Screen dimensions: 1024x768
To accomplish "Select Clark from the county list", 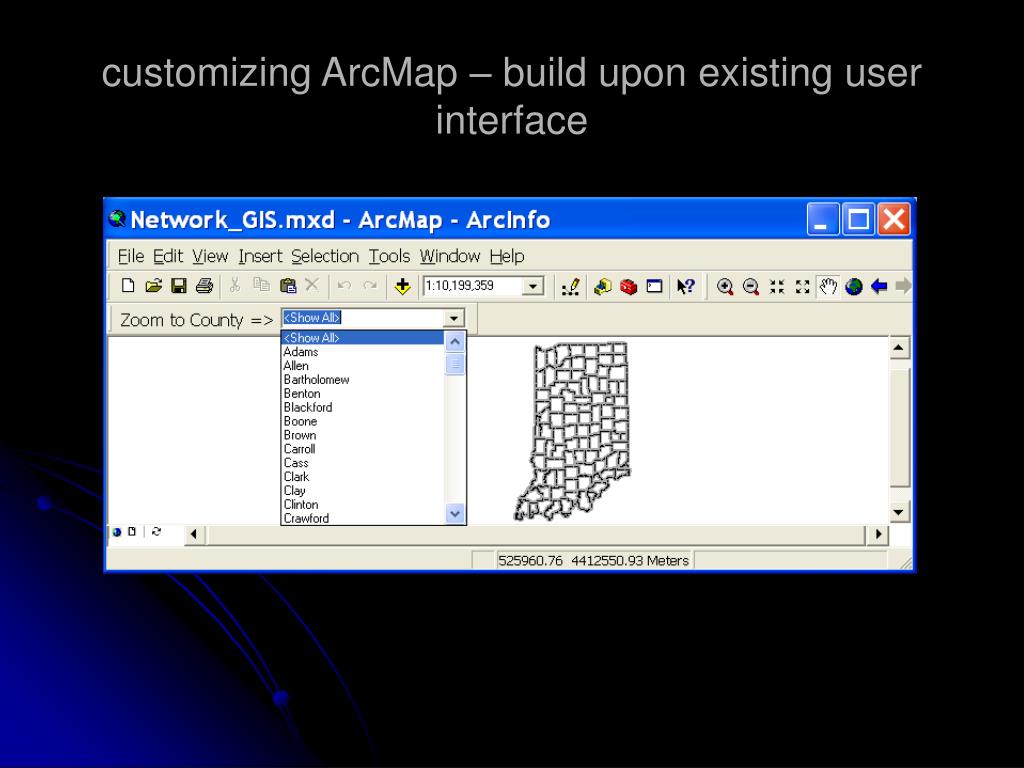I will point(362,477).
